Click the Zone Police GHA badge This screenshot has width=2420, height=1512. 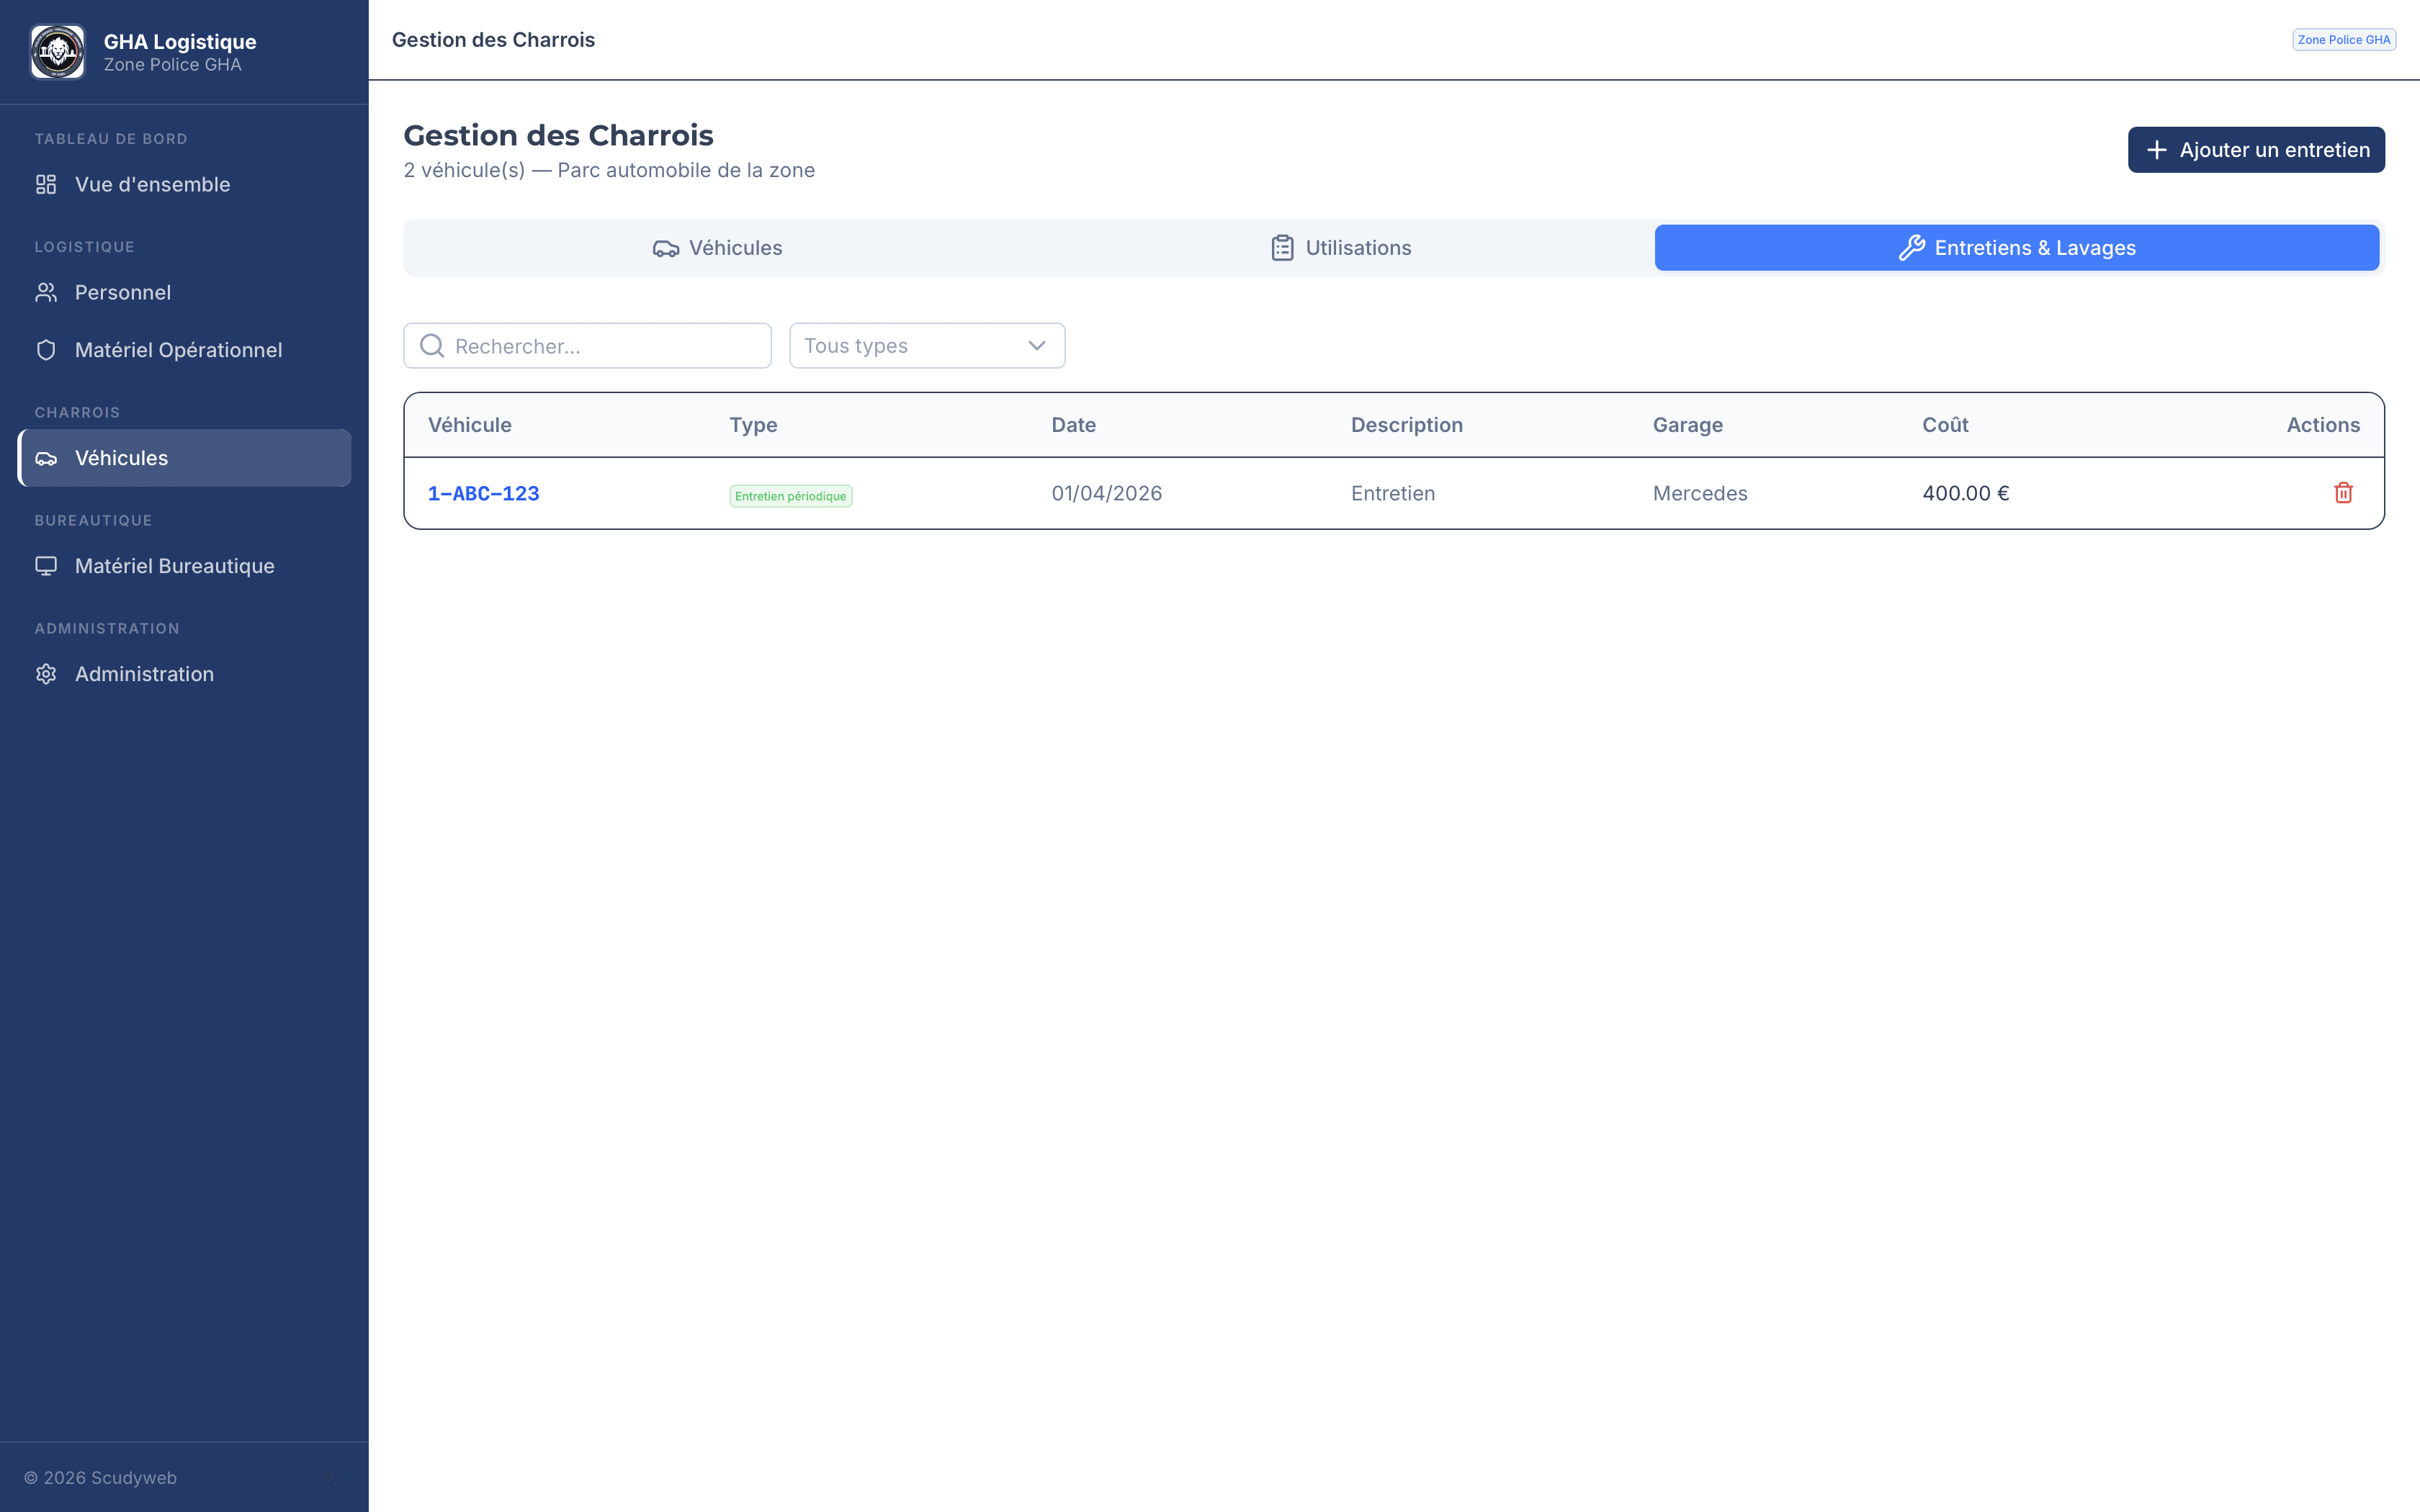[x=2343, y=40]
